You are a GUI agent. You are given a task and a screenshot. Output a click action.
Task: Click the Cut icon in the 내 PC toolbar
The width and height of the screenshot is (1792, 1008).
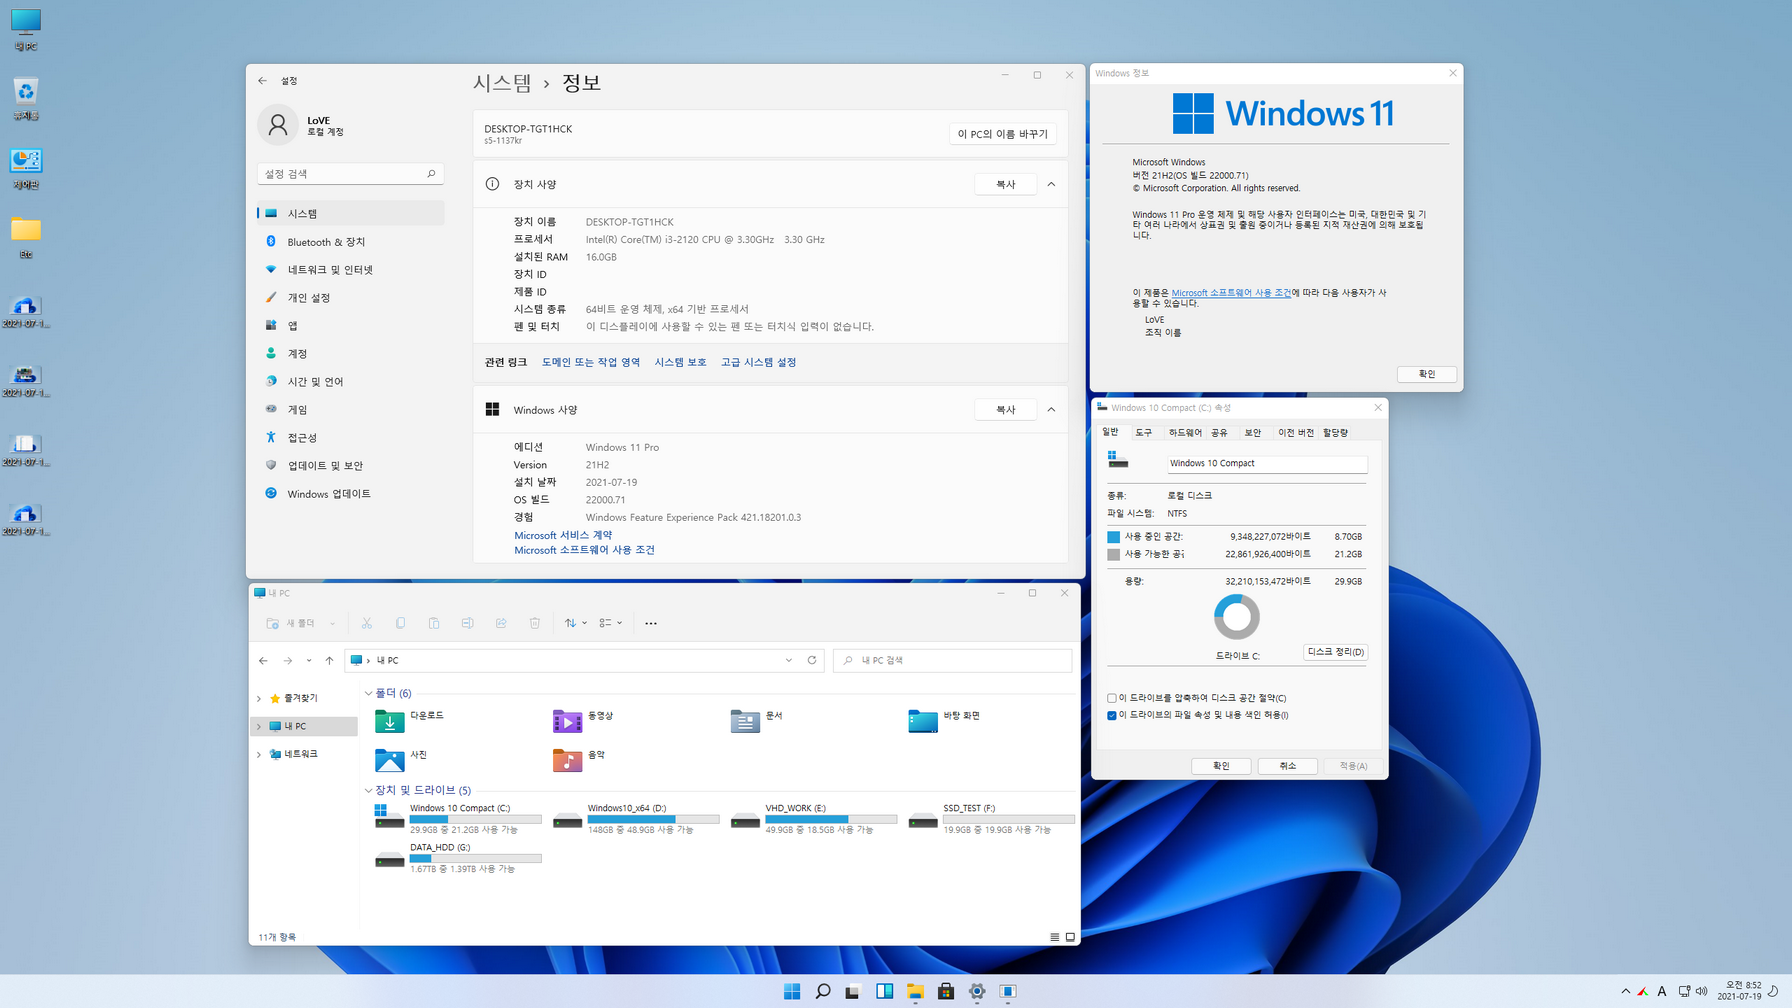click(x=367, y=623)
